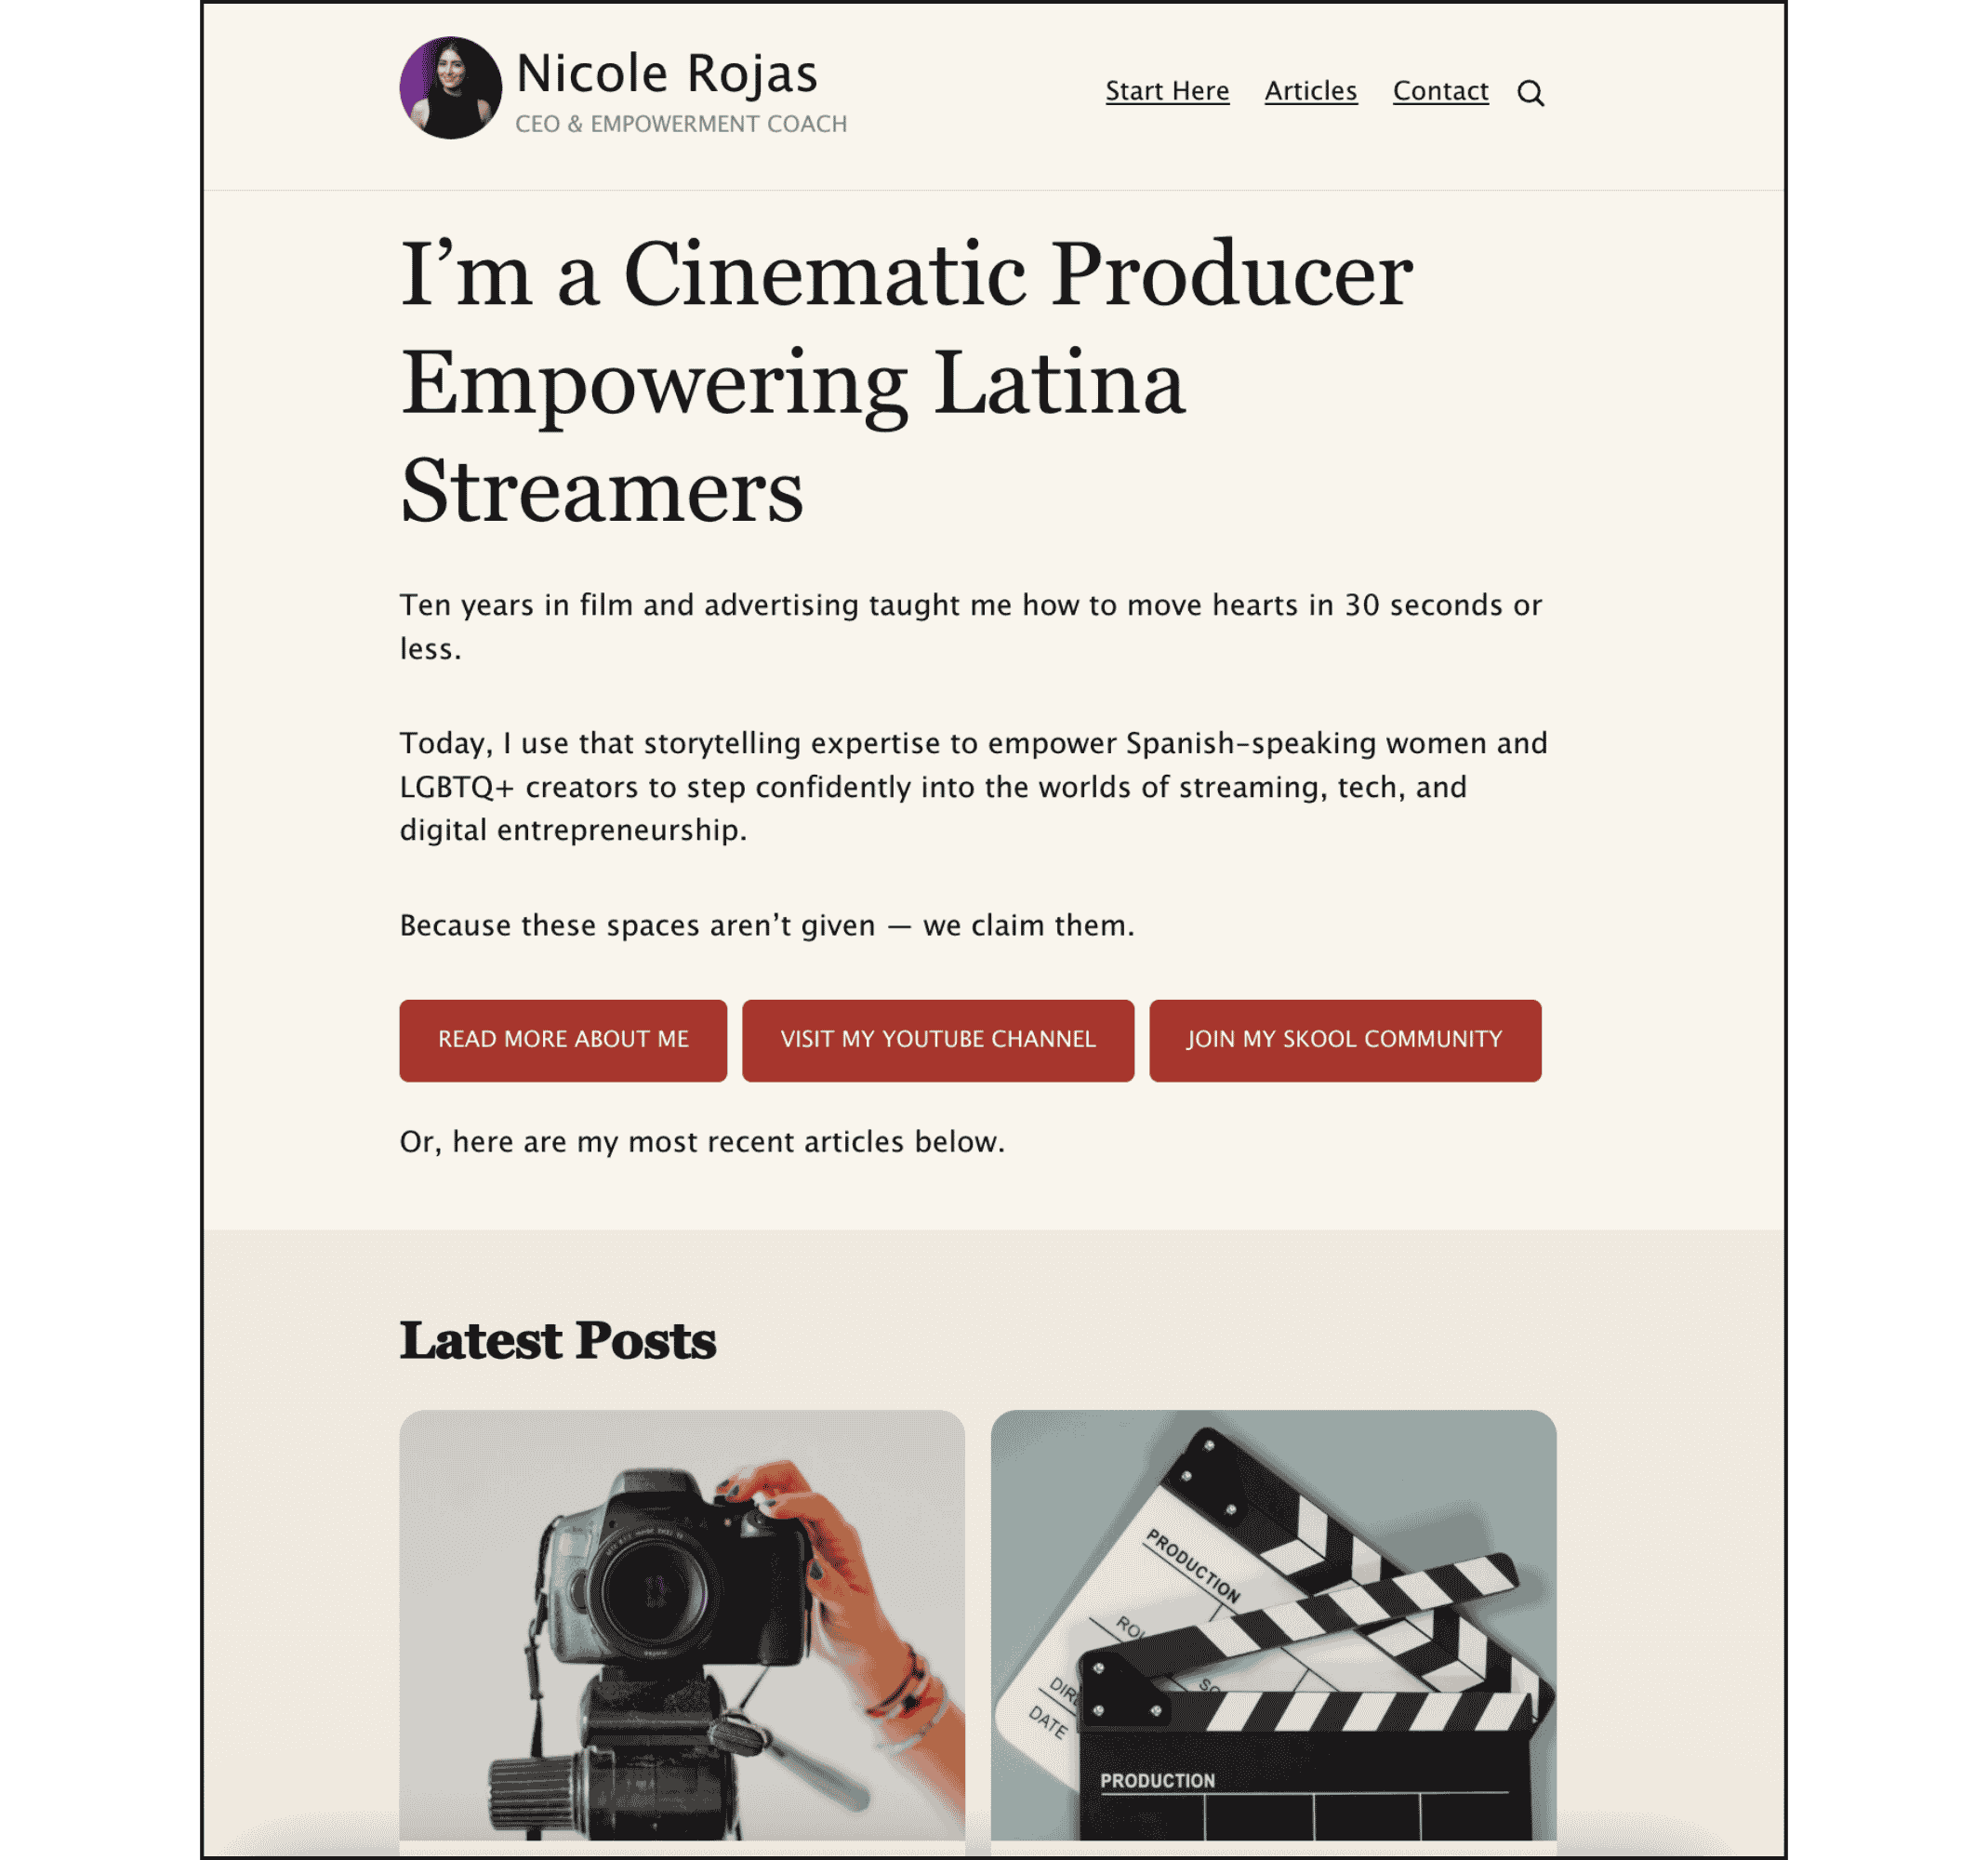
Task: Click the word 'Streamers' in headline
Action: (602, 491)
